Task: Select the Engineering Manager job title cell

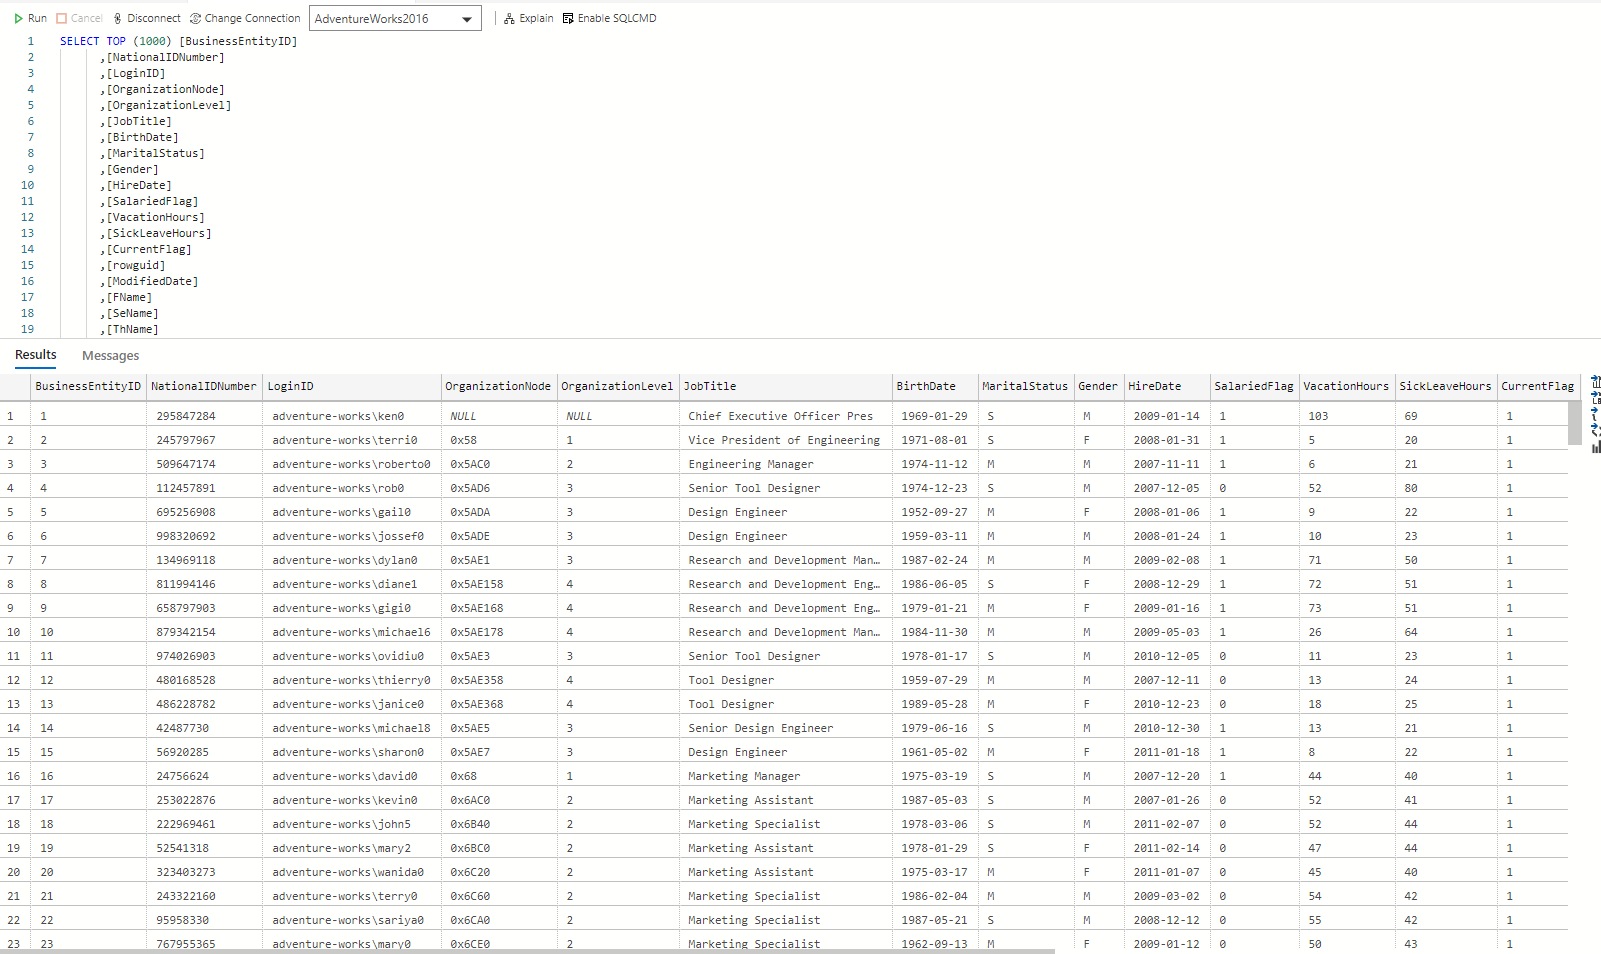Action: pyautogui.click(x=786, y=464)
